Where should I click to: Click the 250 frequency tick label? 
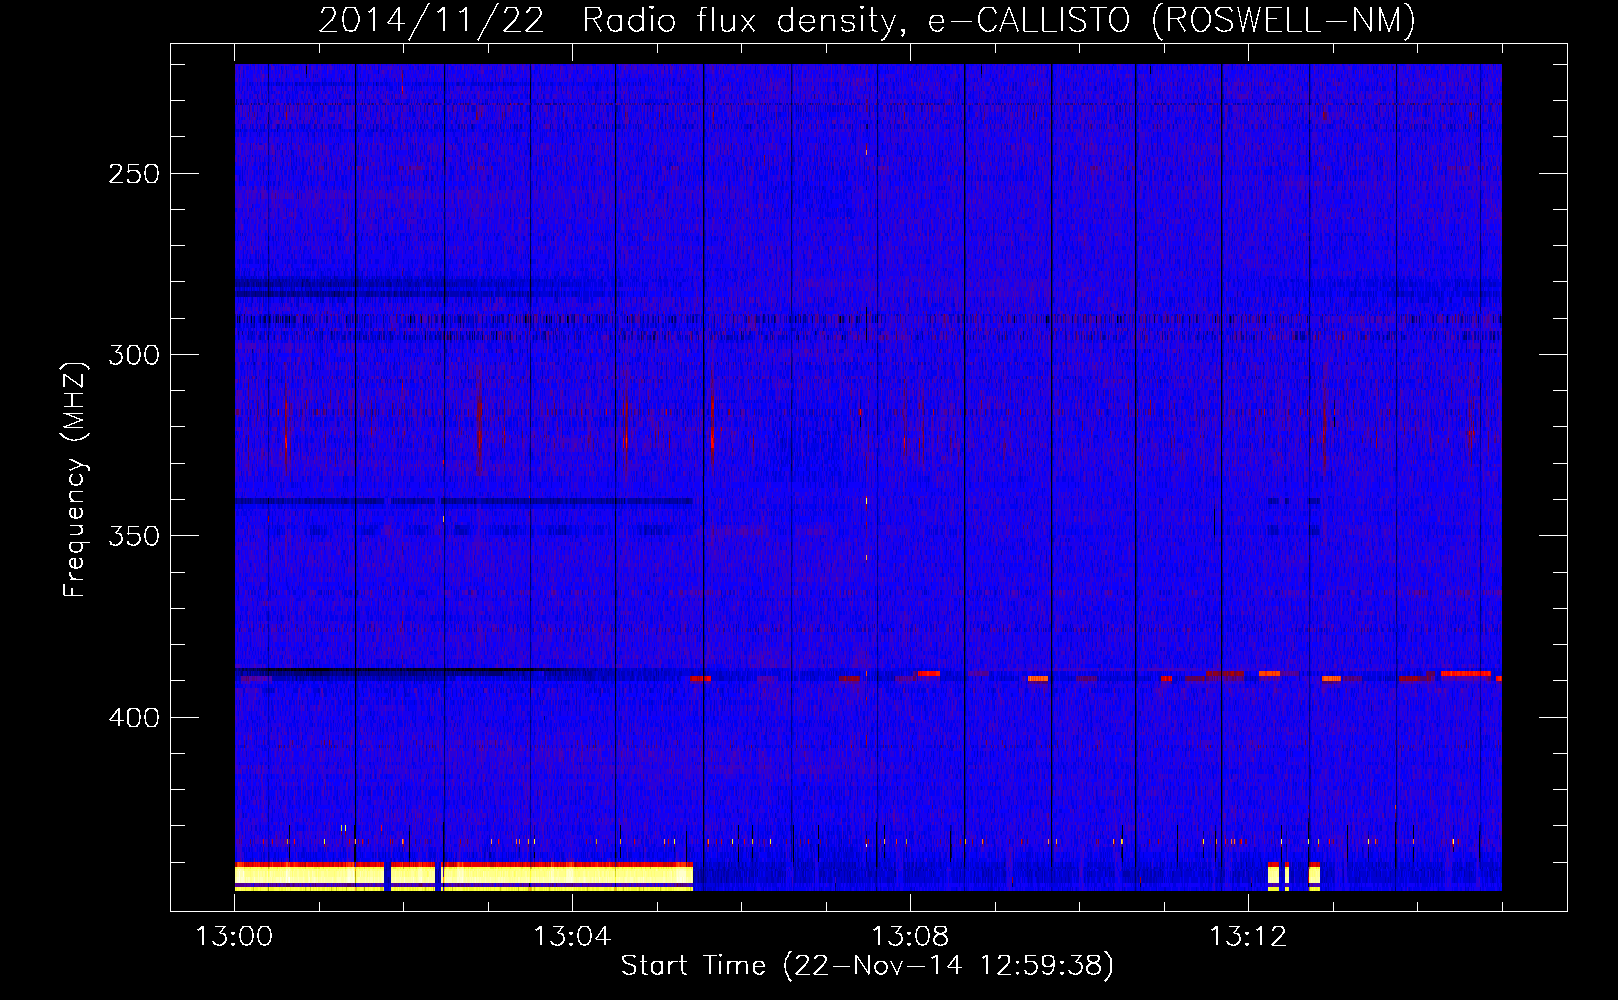[x=134, y=174]
